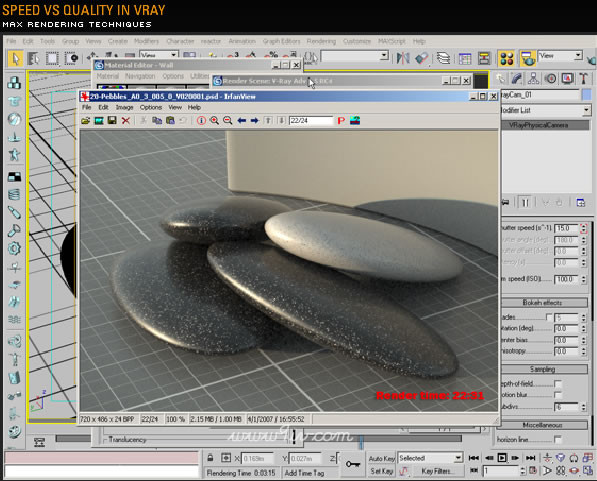The height and width of the screenshot is (481, 597).
Task: Open the IrfanView Edit menu
Action: pyautogui.click(x=103, y=107)
